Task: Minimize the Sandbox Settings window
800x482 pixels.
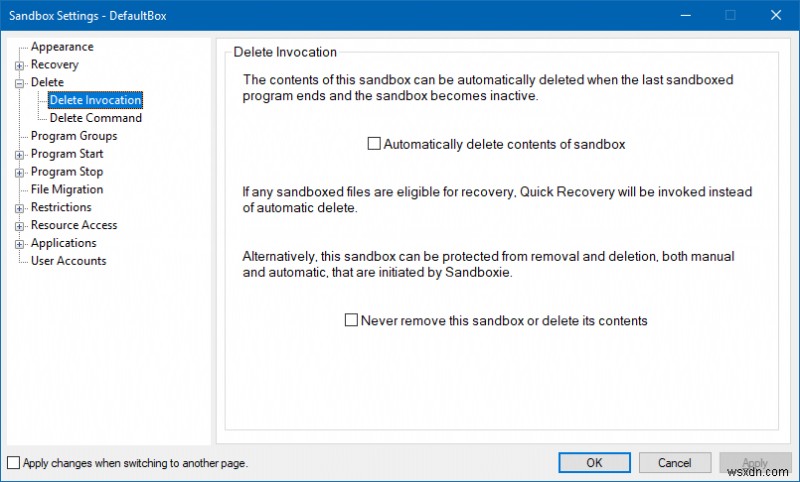Action: 685,15
